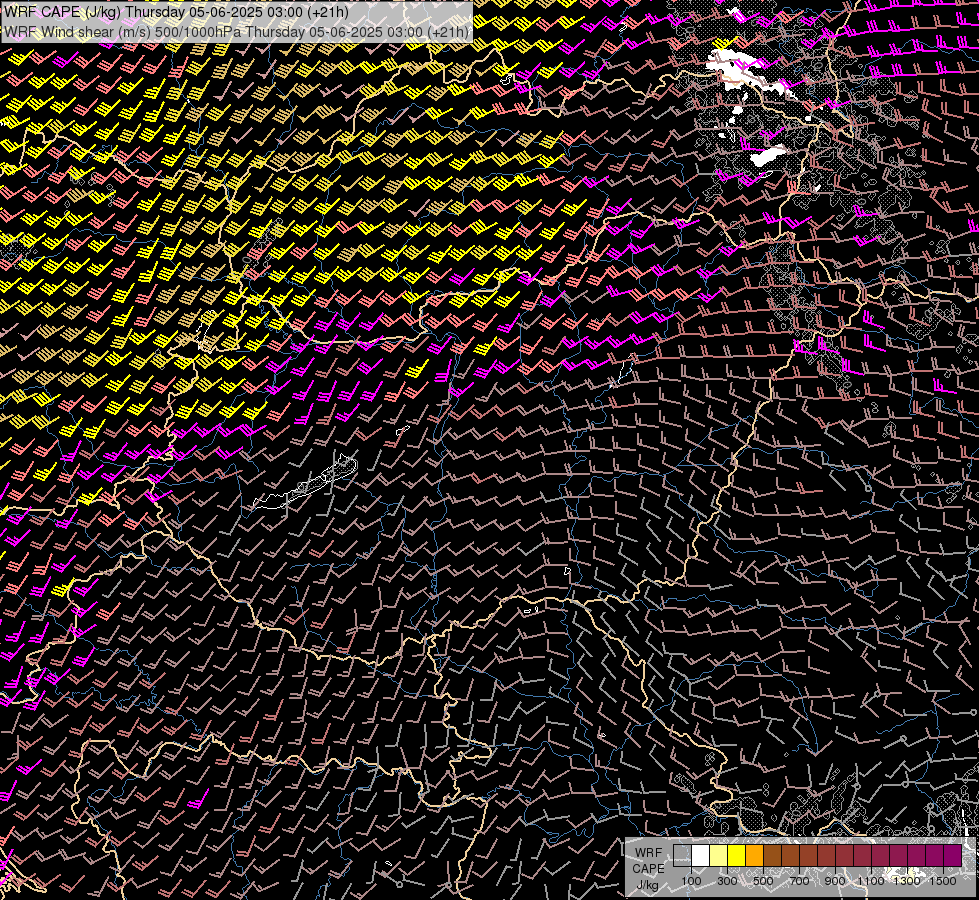Viewport: 979px width, 900px height.
Task: Click the legend value '300'
Action: (x=727, y=881)
